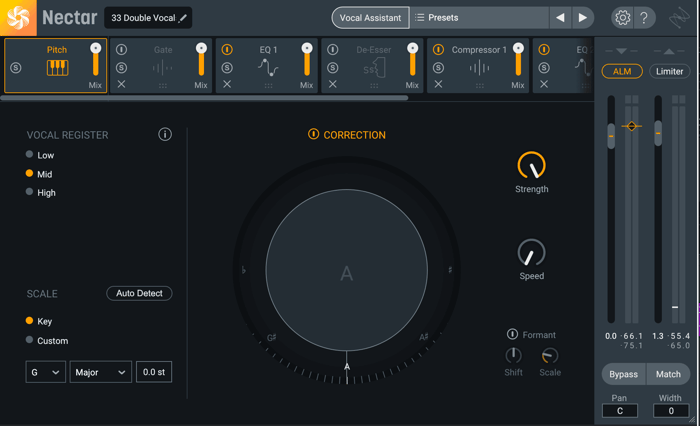Click the output gain up-arrow marker
Image resolution: width=700 pixels, height=426 pixels.
click(669, 51)
